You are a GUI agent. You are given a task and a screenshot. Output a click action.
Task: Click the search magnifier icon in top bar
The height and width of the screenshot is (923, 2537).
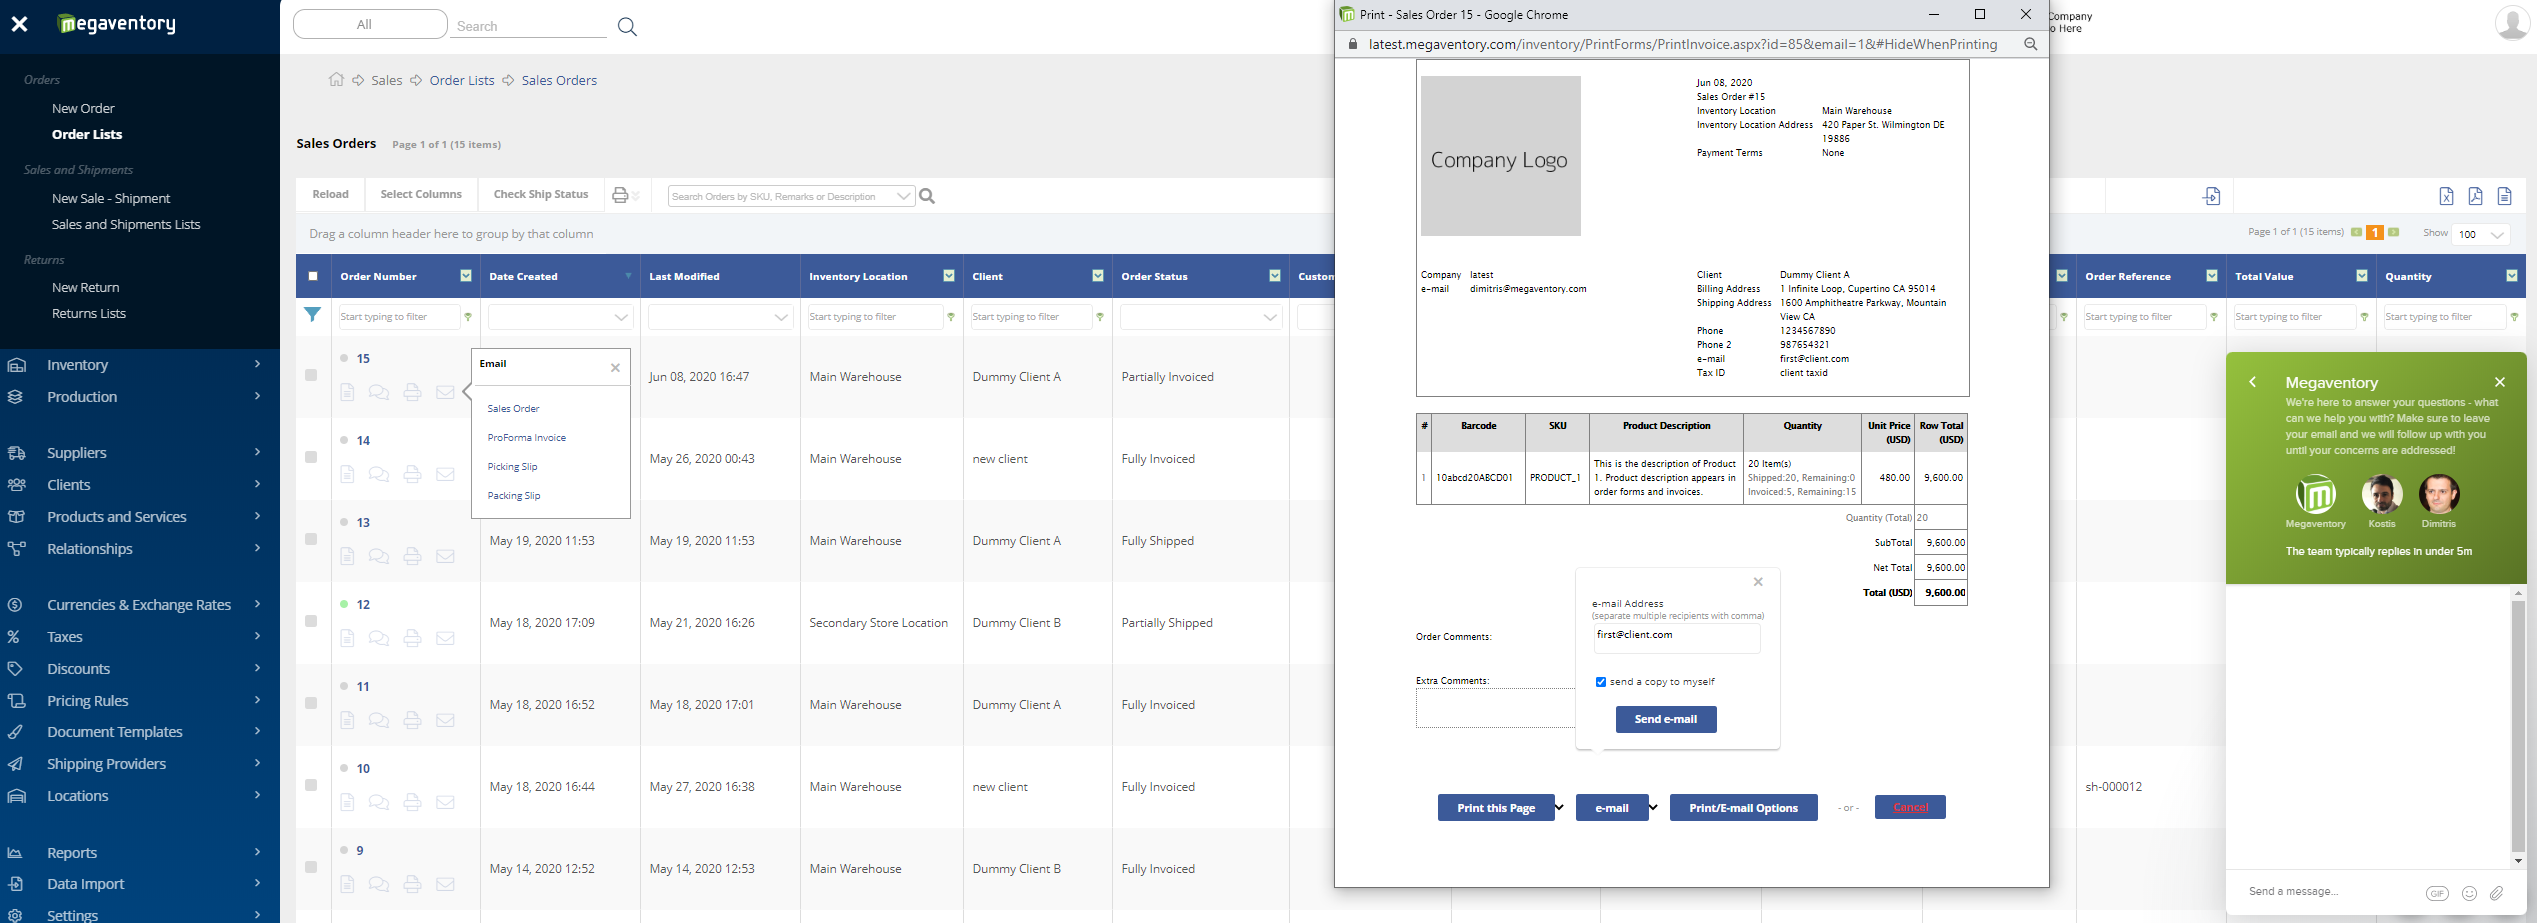click(x=627, y=27)
